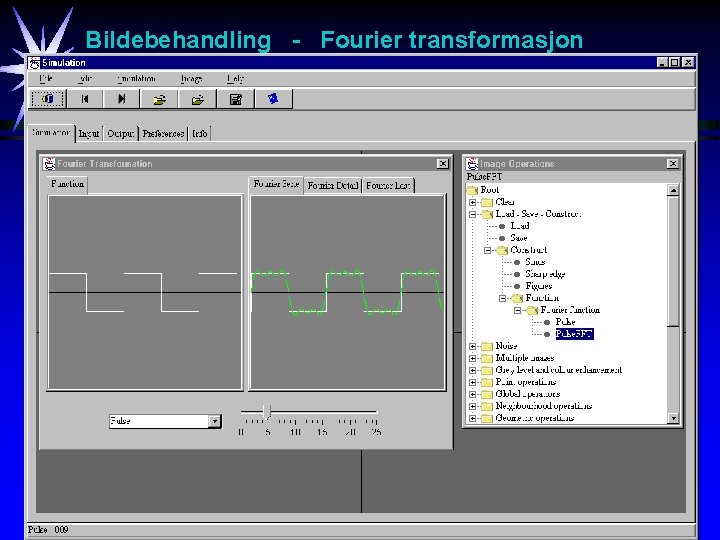Click the step-forward toolbar icon
720x540 pixels.
pos(122,99)
